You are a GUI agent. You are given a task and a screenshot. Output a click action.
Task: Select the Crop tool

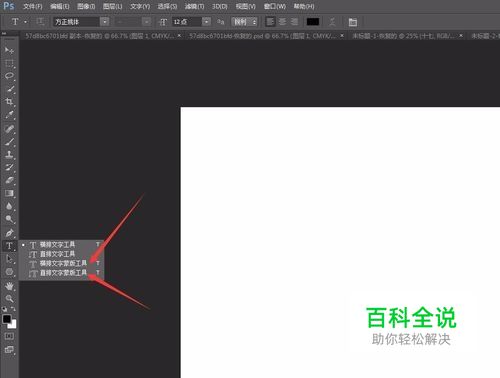coord(9,102)
